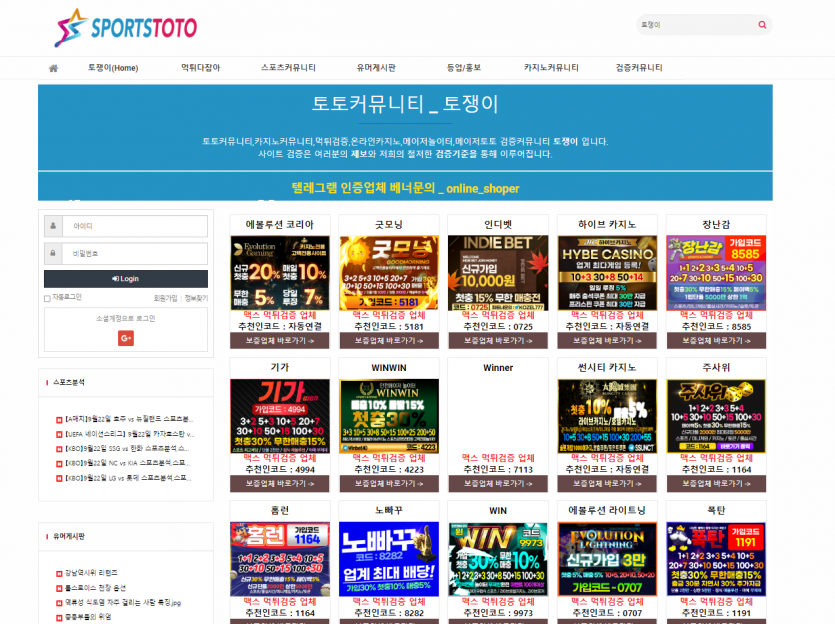This screenshot has height=624, width=835.
Task: Open the 먹튀다잡아 menu
Action: 200,68
